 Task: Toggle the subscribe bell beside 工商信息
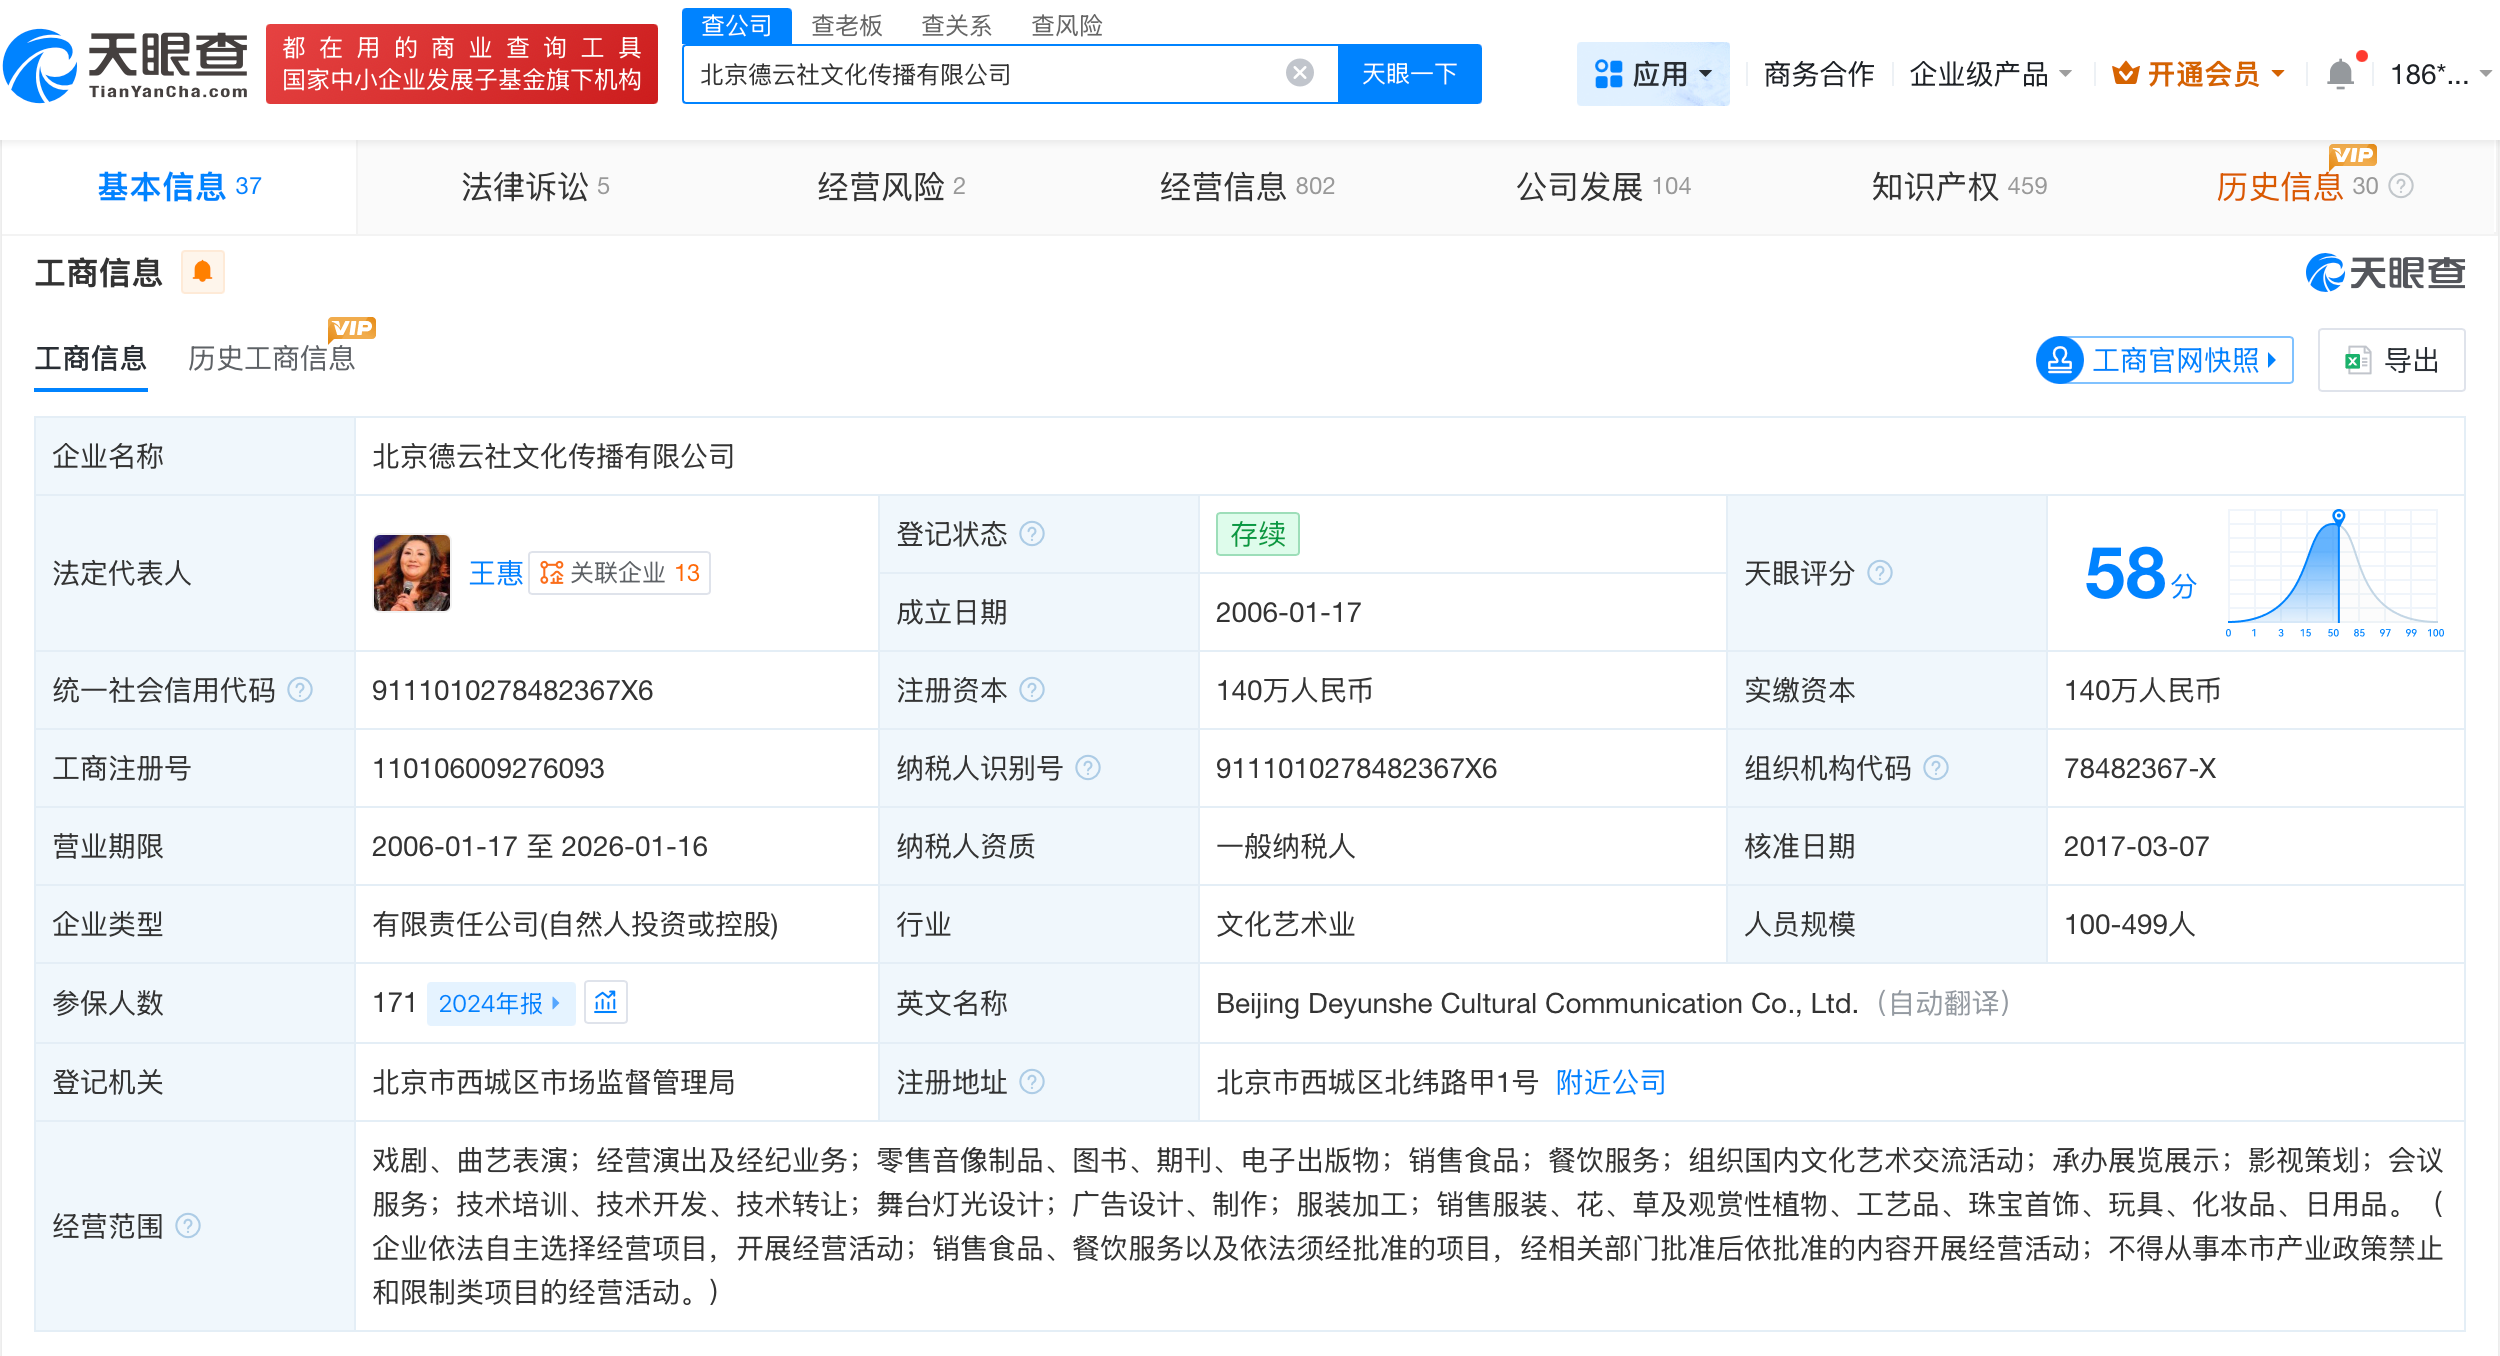pos(203,271)
